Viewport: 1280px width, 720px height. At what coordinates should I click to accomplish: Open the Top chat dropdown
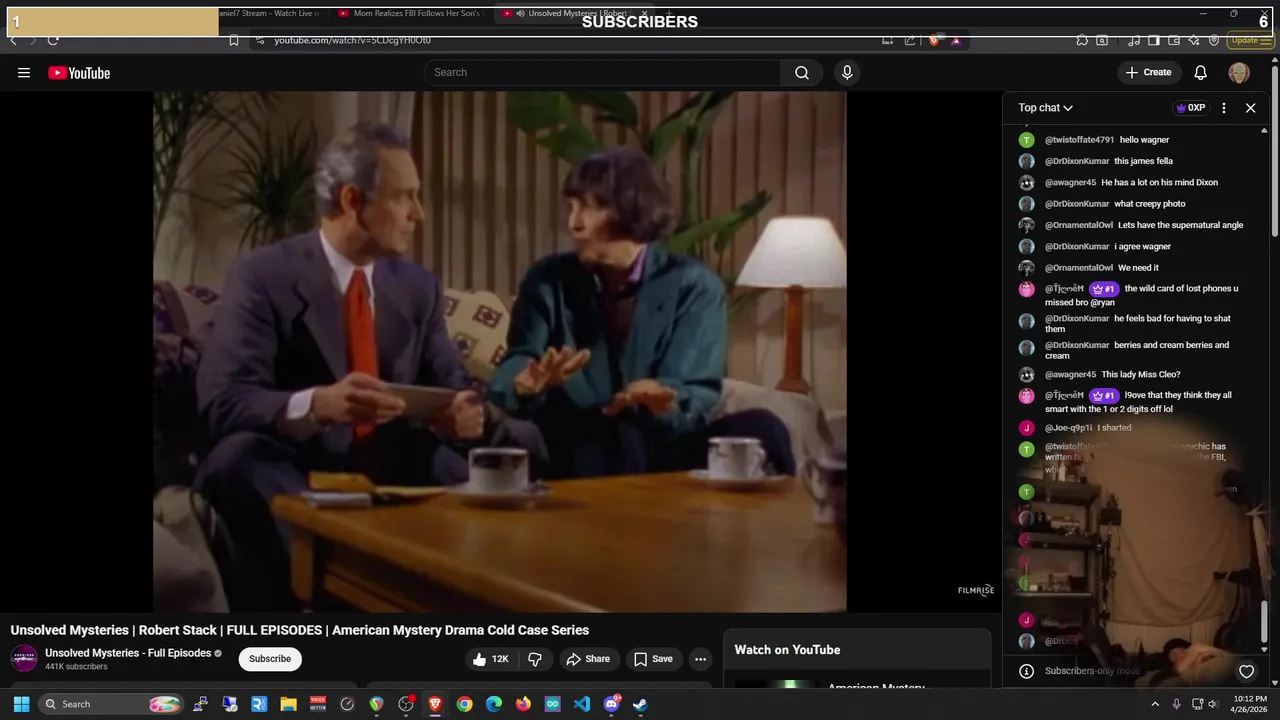[1046, 108]
